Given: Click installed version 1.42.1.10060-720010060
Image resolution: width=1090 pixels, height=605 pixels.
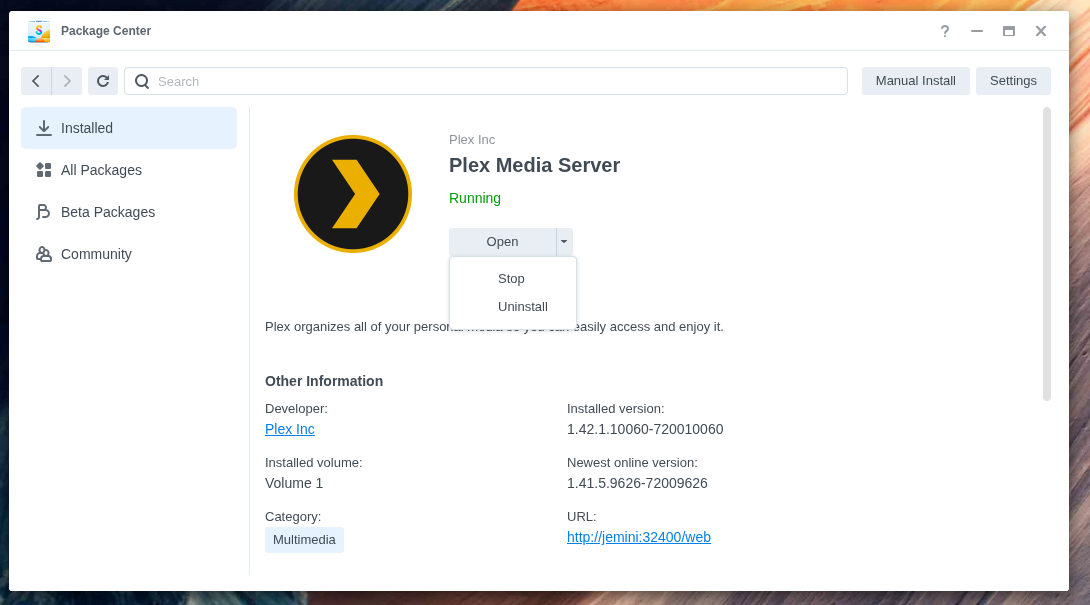Looking at the screenshot, I should [x=645, y=429].
